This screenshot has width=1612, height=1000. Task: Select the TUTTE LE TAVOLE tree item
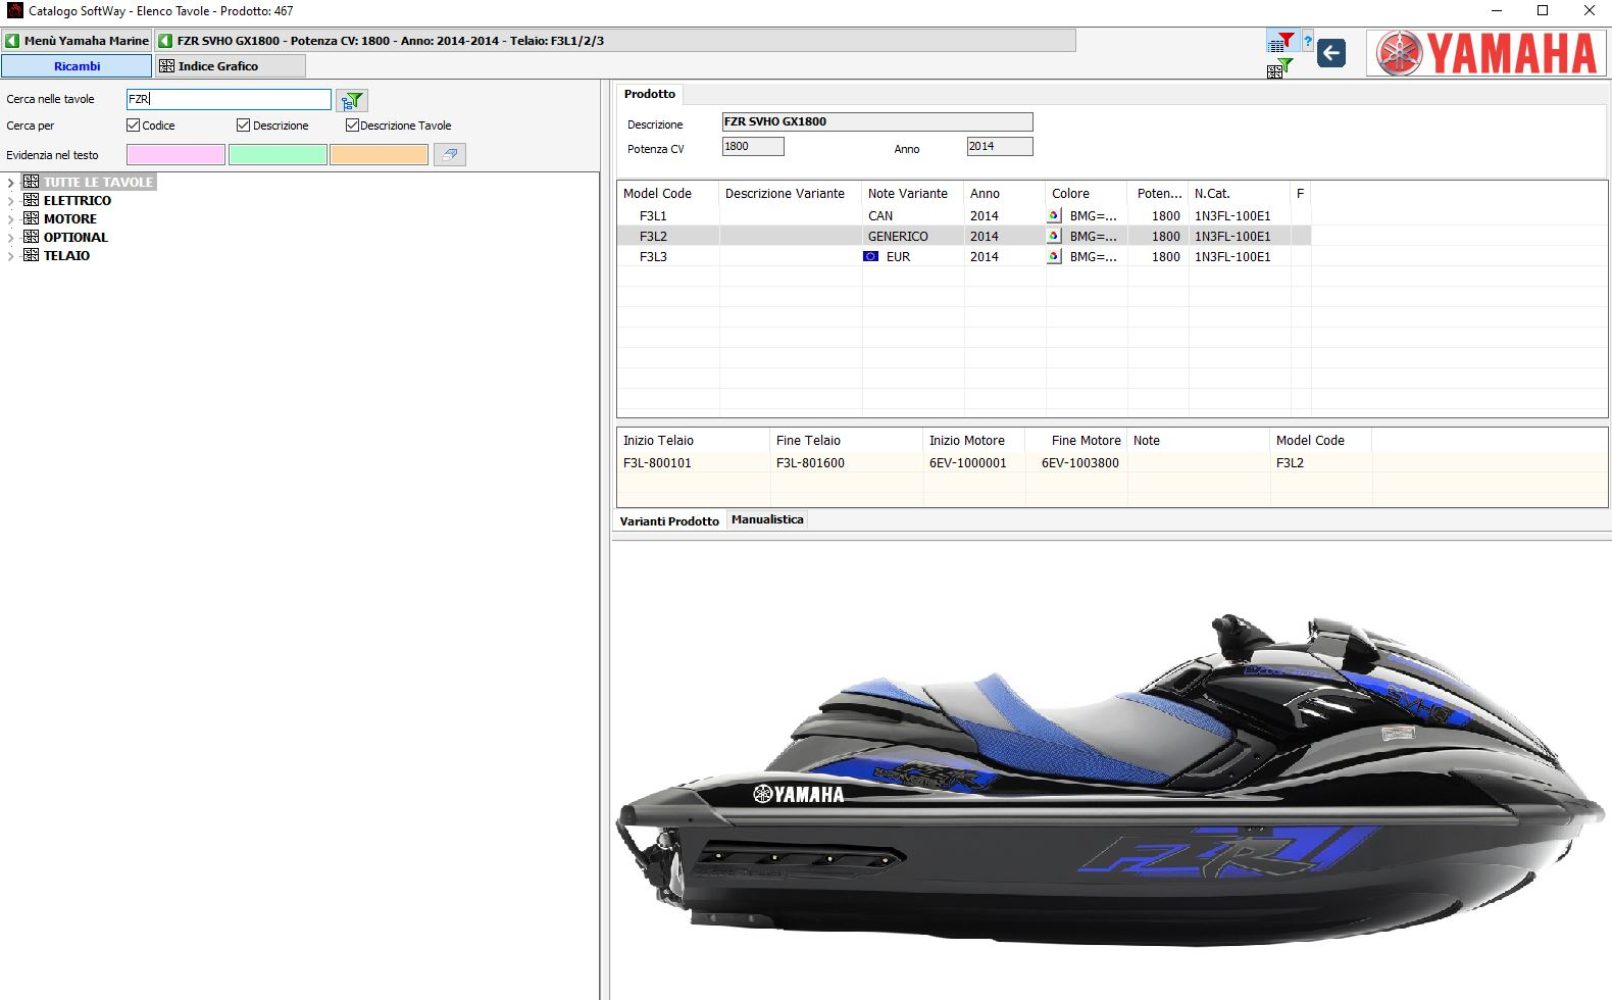98,182
